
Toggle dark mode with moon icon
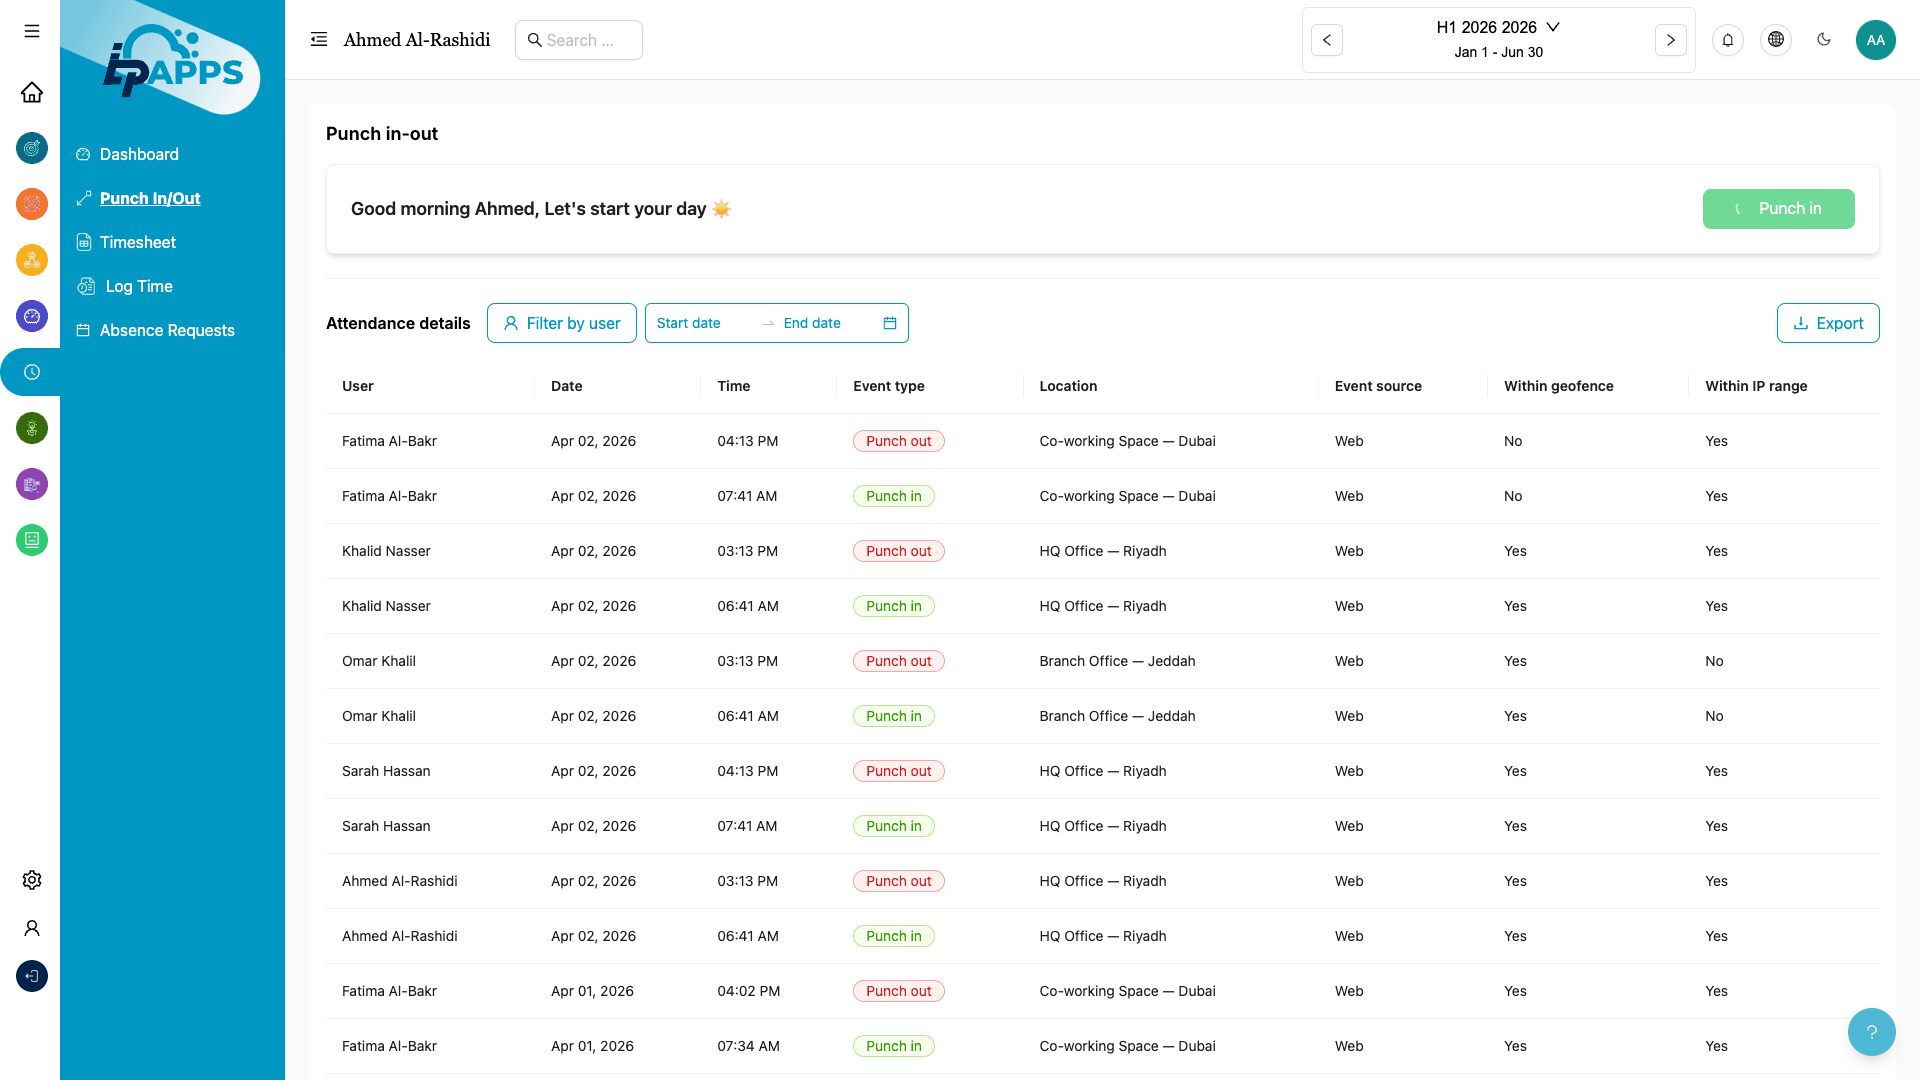pos(1824,40)
